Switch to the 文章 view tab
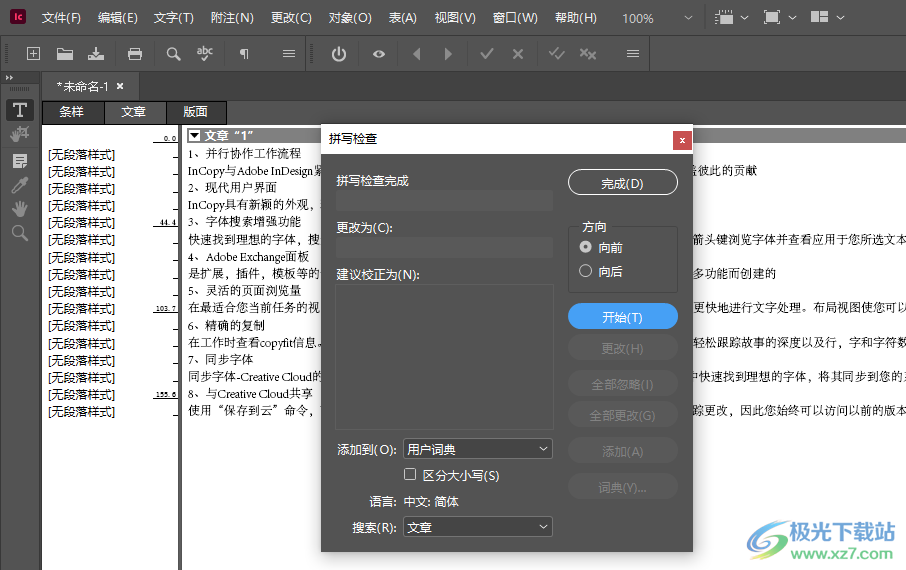This screenshot has height=570, width=906. [135, 112]
